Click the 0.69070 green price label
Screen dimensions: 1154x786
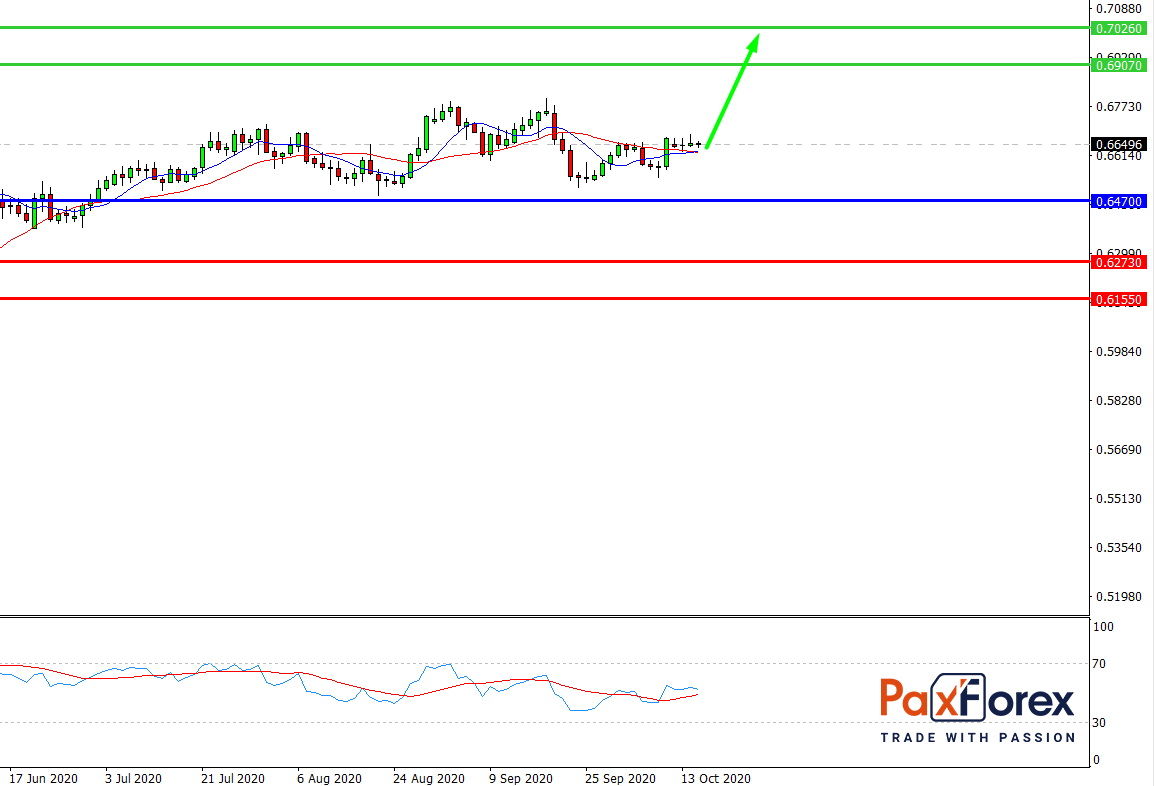pyautogui.click(x=1118, y=66)
